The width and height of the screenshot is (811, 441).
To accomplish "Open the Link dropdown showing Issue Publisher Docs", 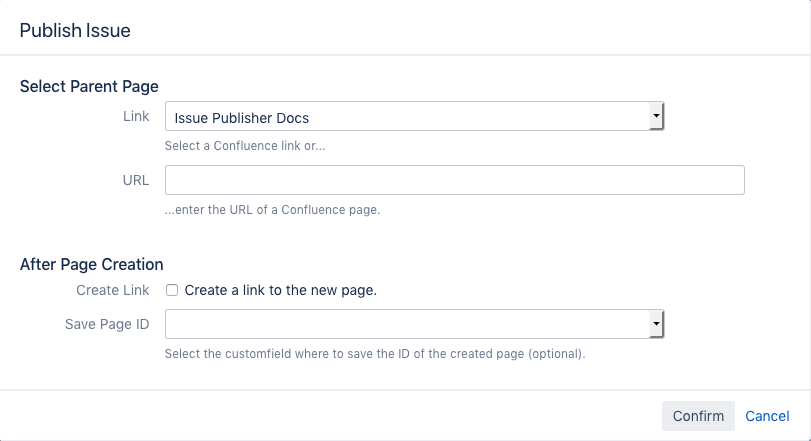I will coord(408,117).
